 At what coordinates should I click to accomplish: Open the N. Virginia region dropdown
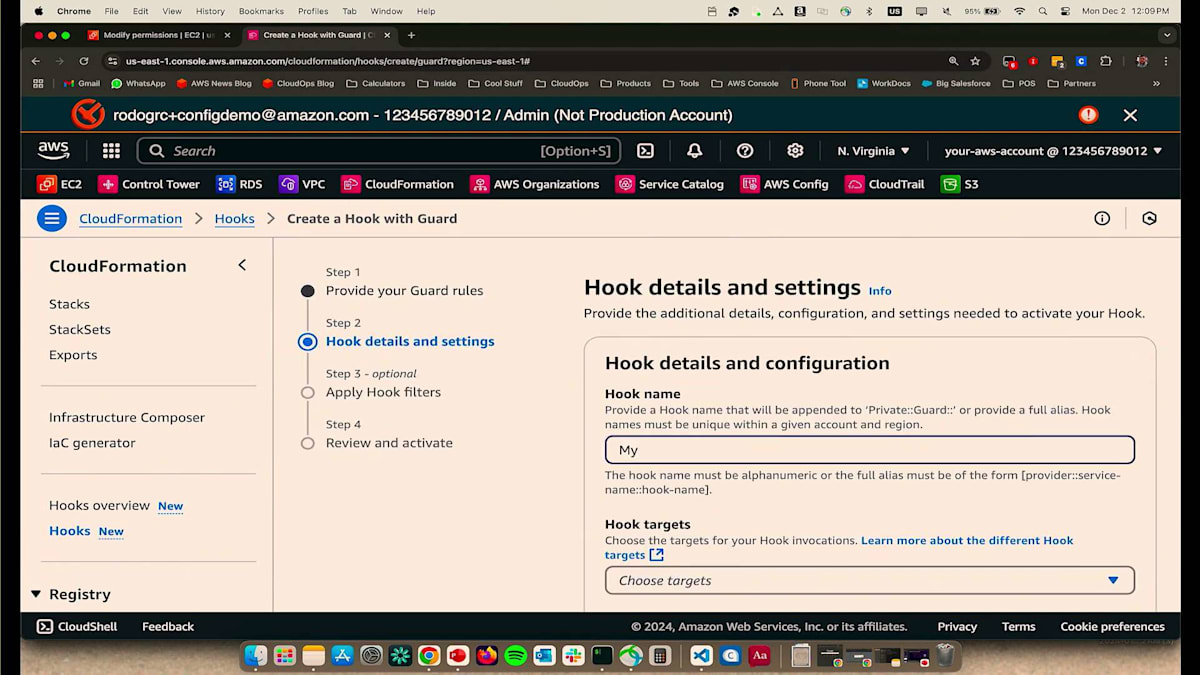(x=873, y=151)
